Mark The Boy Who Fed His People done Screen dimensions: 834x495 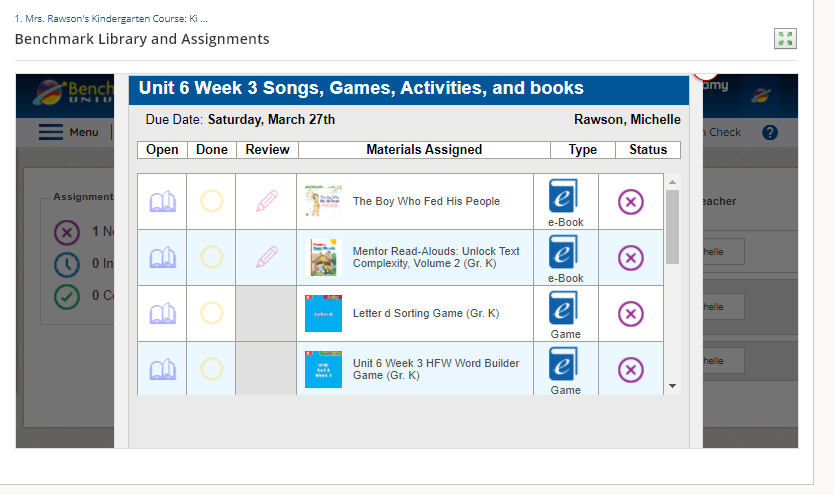coord(211,202)
